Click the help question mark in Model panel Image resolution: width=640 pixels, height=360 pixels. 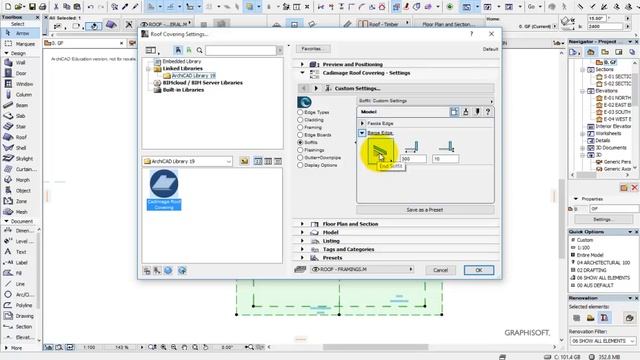(x=488, y=112)
